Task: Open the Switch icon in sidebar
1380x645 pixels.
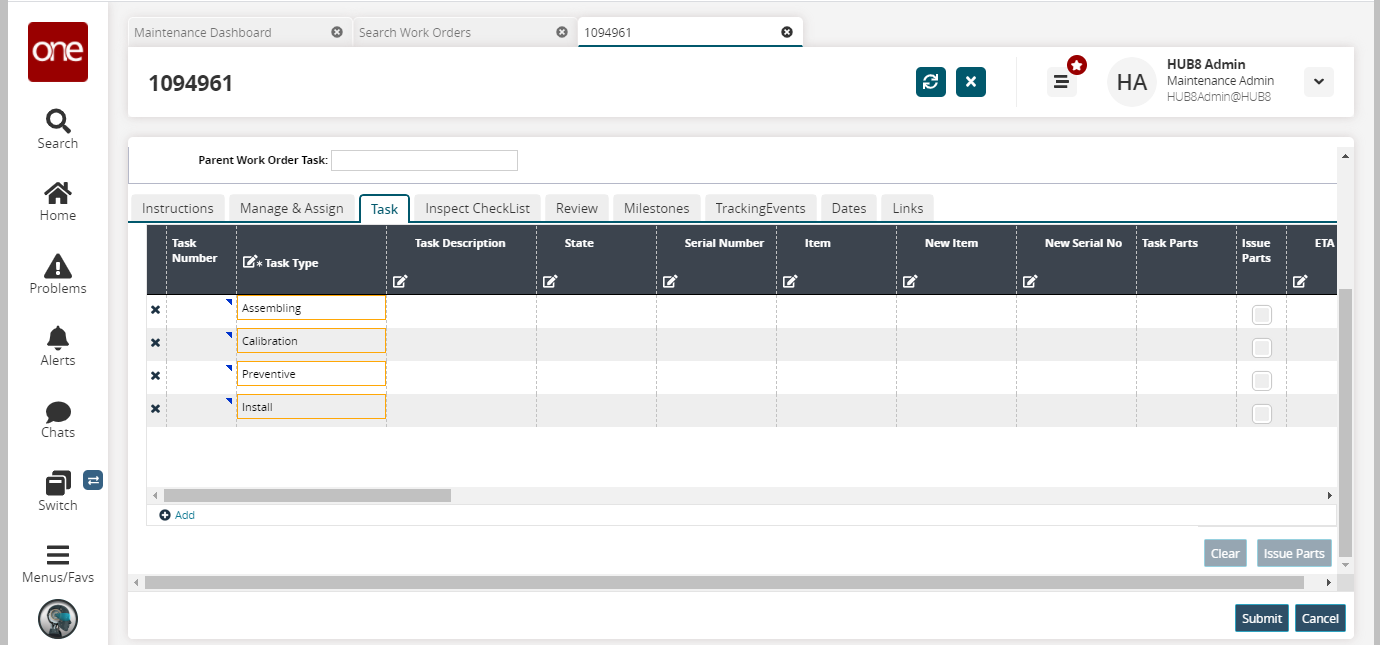Action: pos(58,483)
